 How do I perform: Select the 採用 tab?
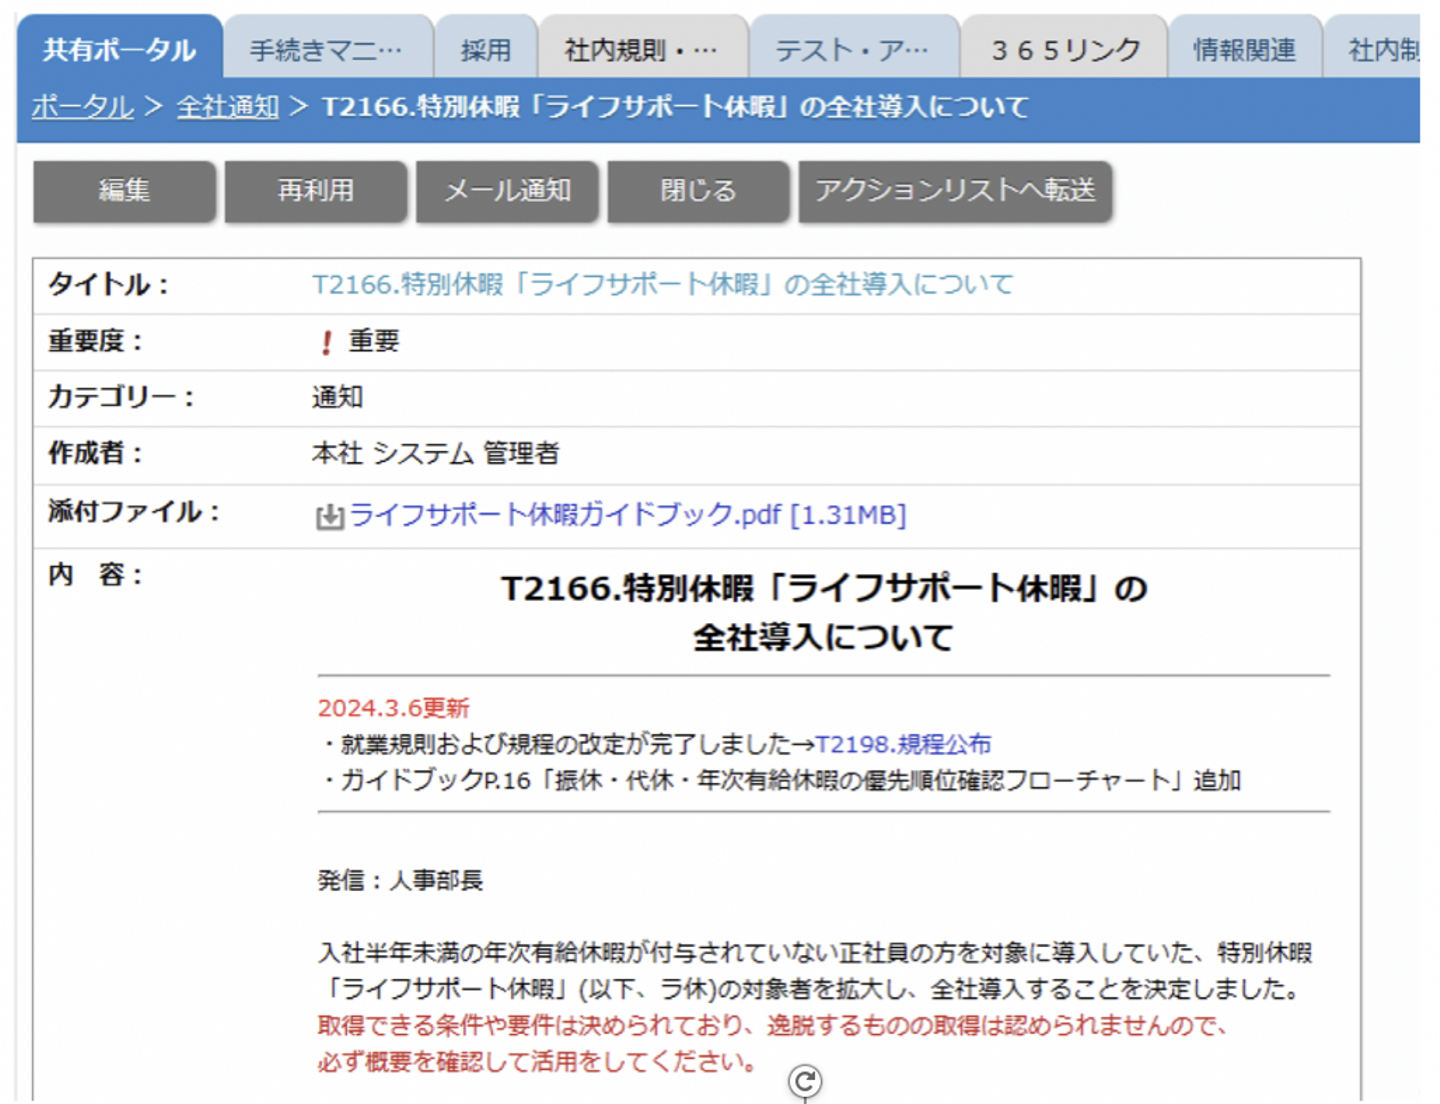[x=486, y=49]
